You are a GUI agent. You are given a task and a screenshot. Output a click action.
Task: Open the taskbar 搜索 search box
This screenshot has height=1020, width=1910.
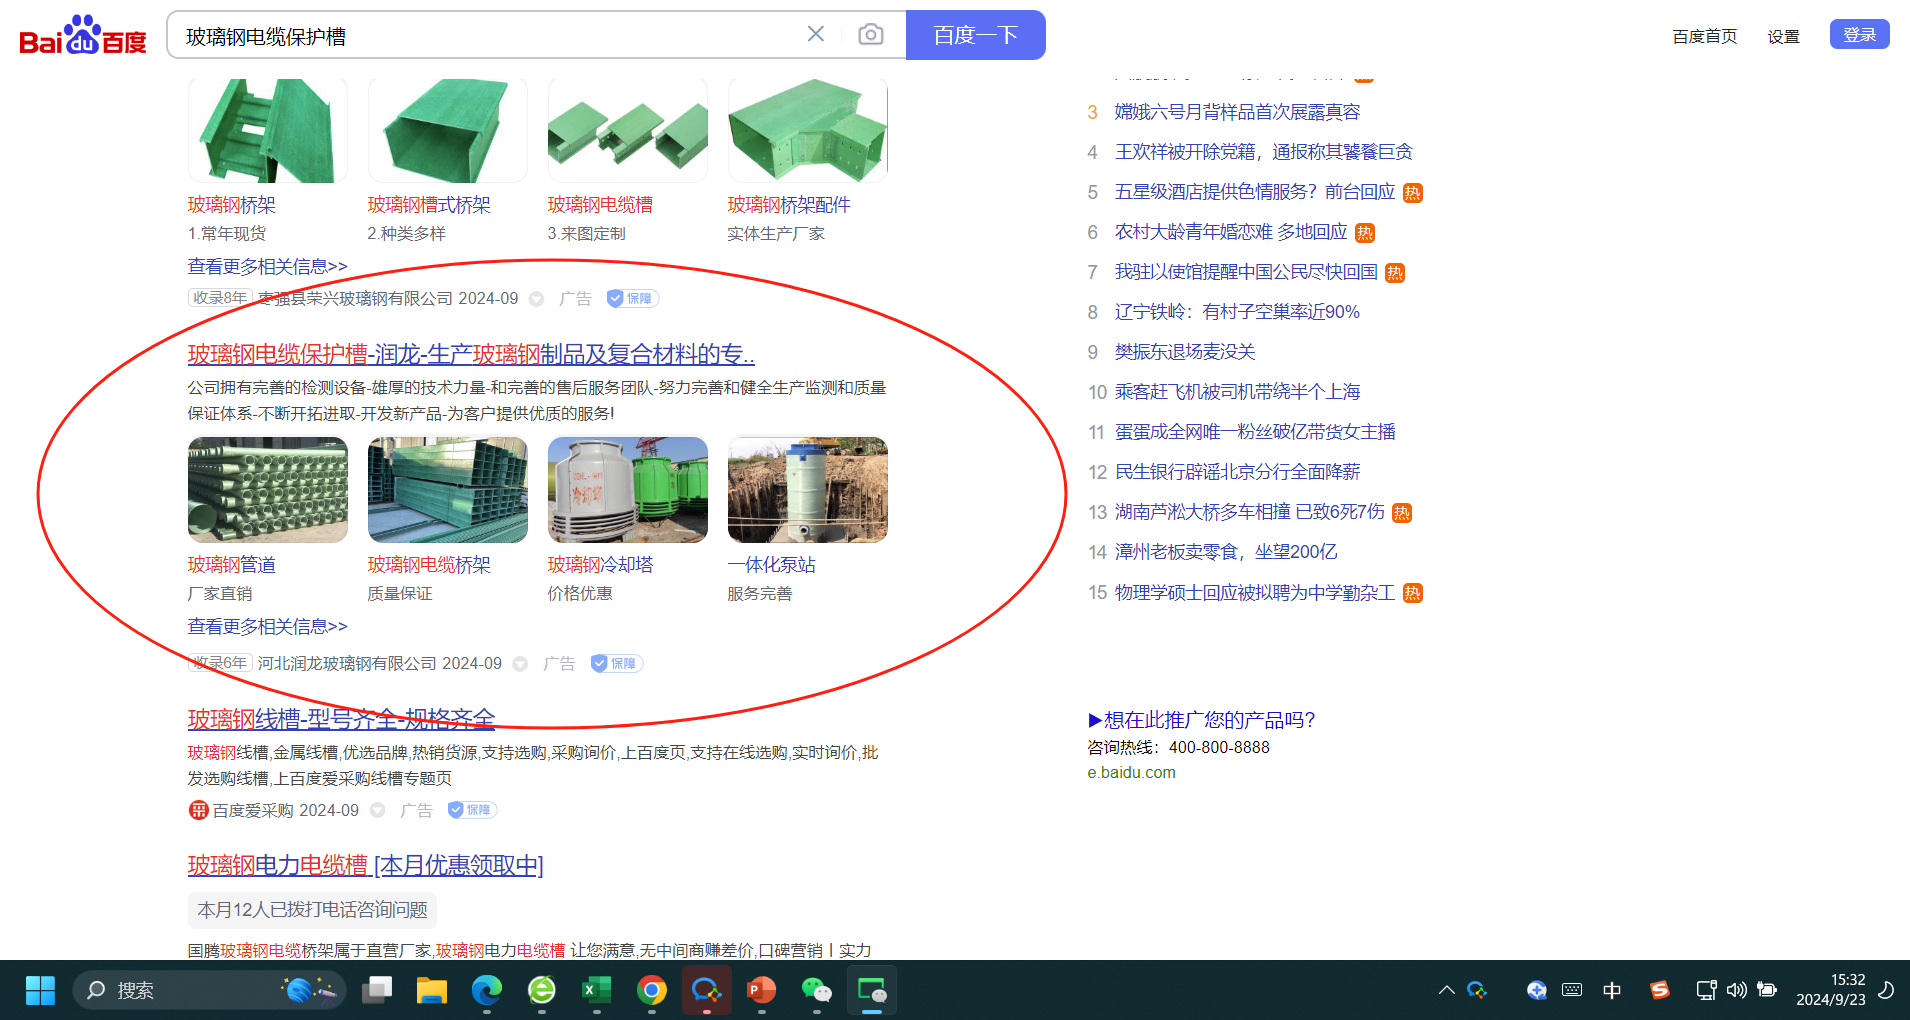pos(209,990)
